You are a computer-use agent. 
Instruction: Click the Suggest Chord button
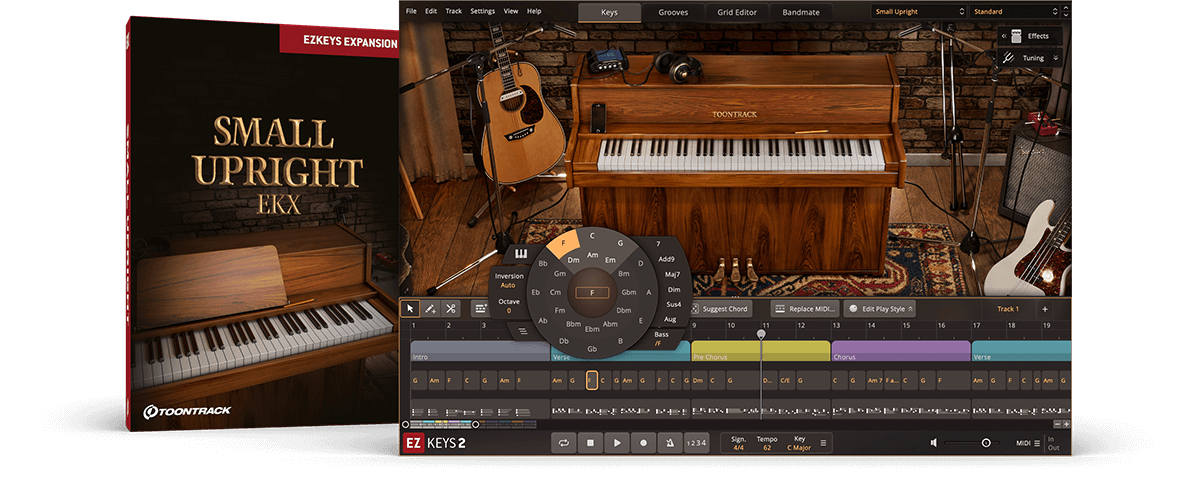pos(720,309)
